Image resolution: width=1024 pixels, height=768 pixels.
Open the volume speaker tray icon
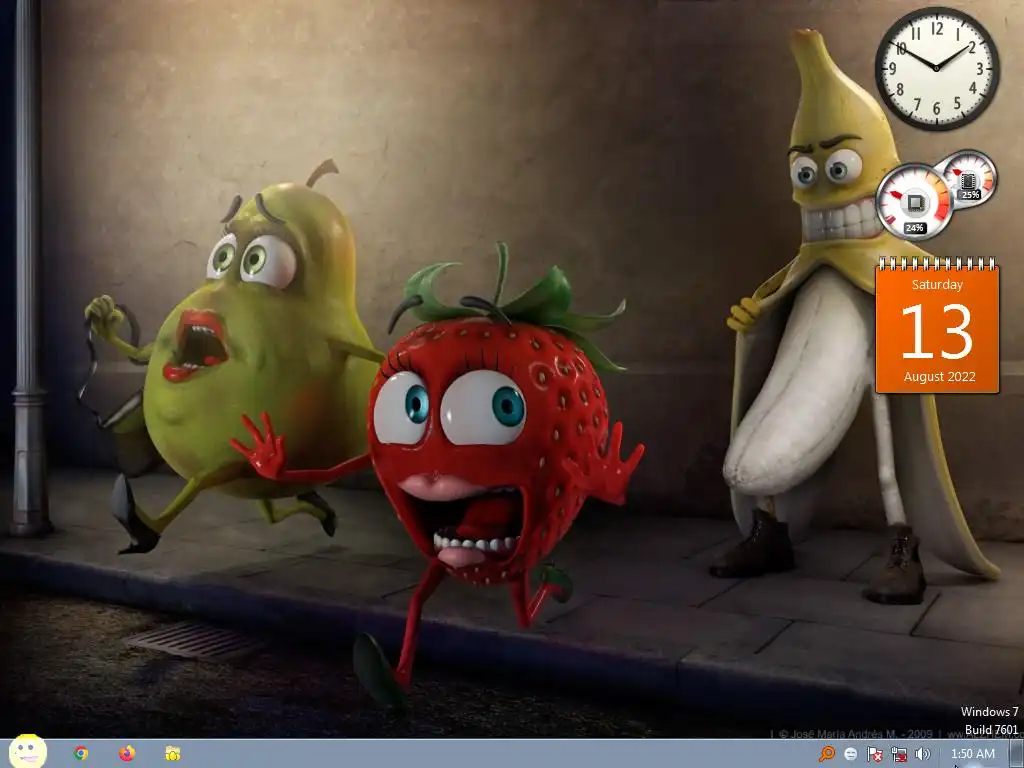coord(922,754)
